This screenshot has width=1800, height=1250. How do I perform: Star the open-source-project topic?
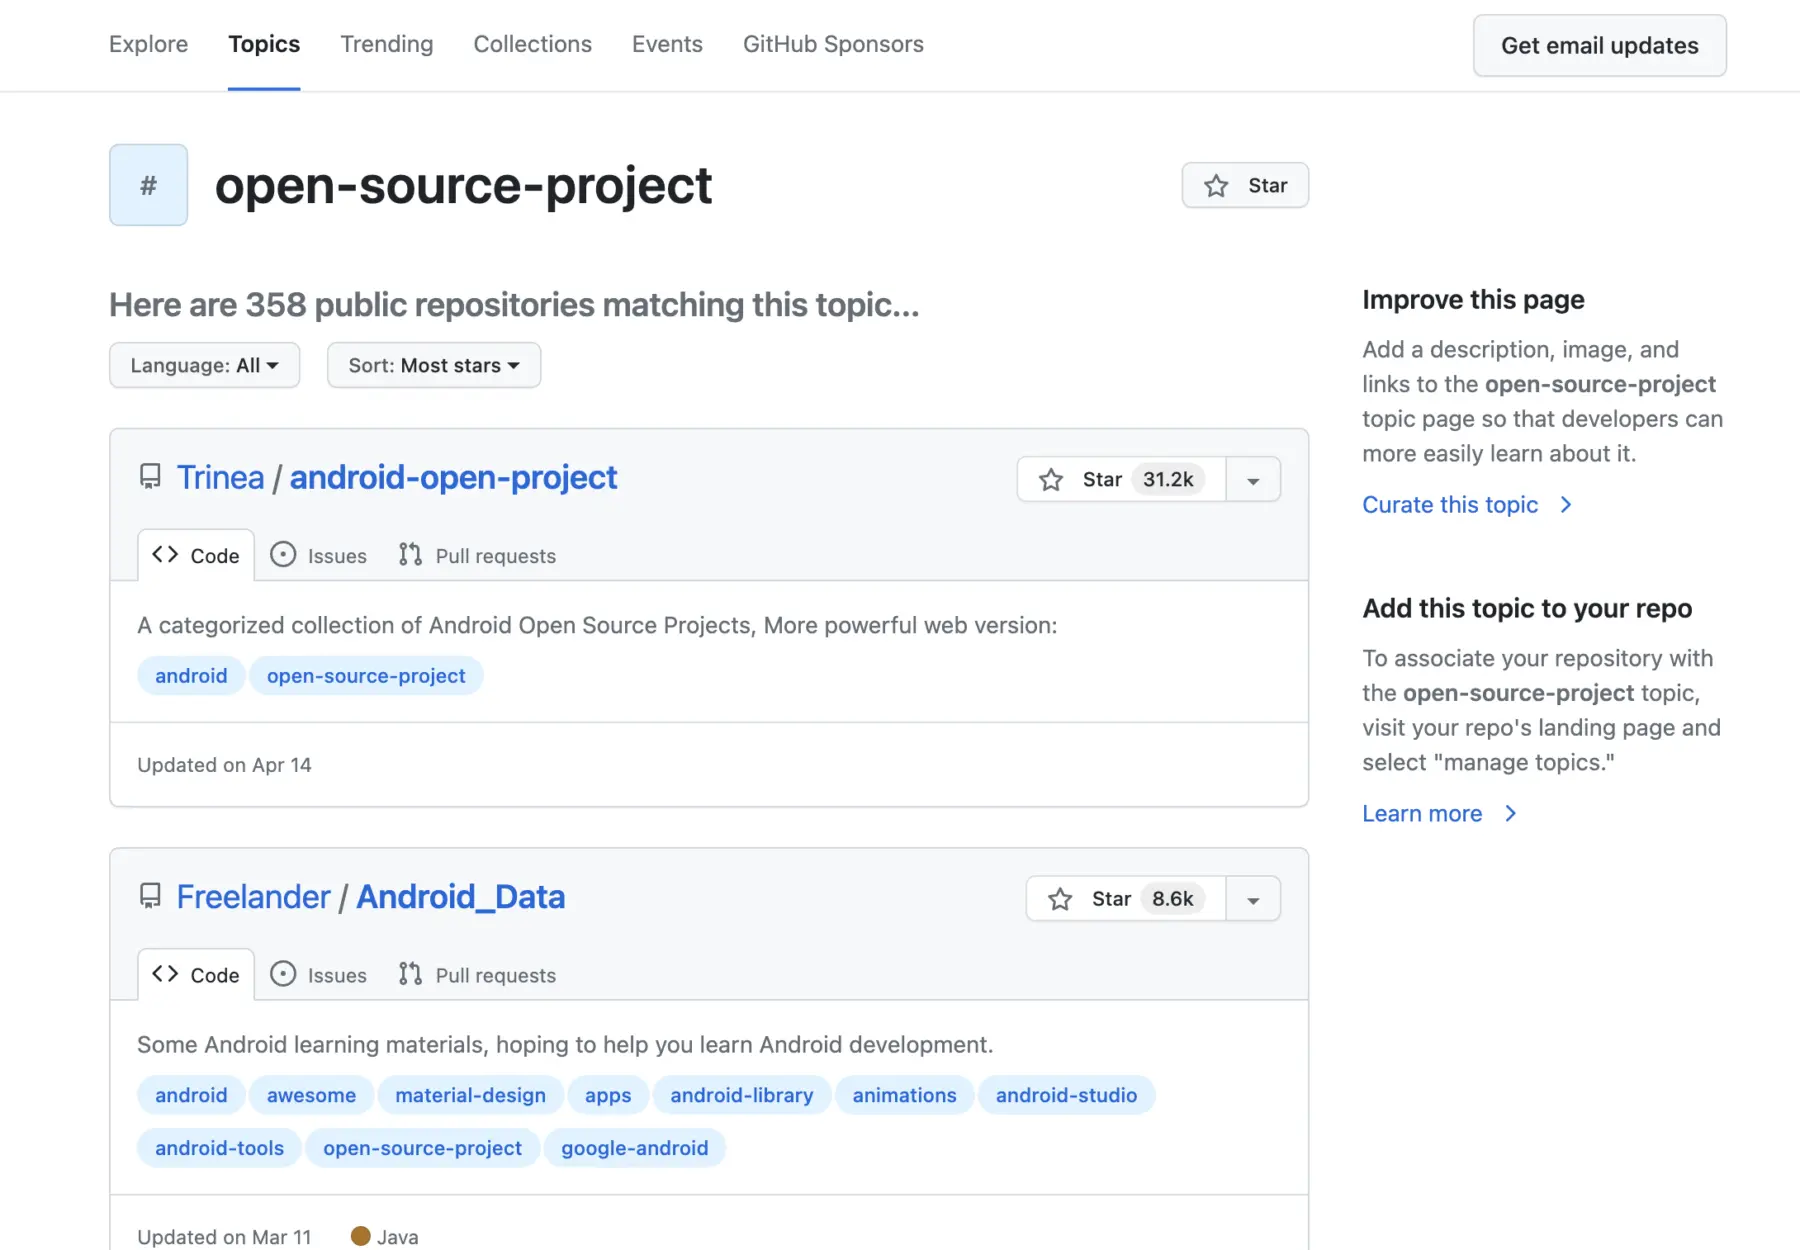point(1245,185)
